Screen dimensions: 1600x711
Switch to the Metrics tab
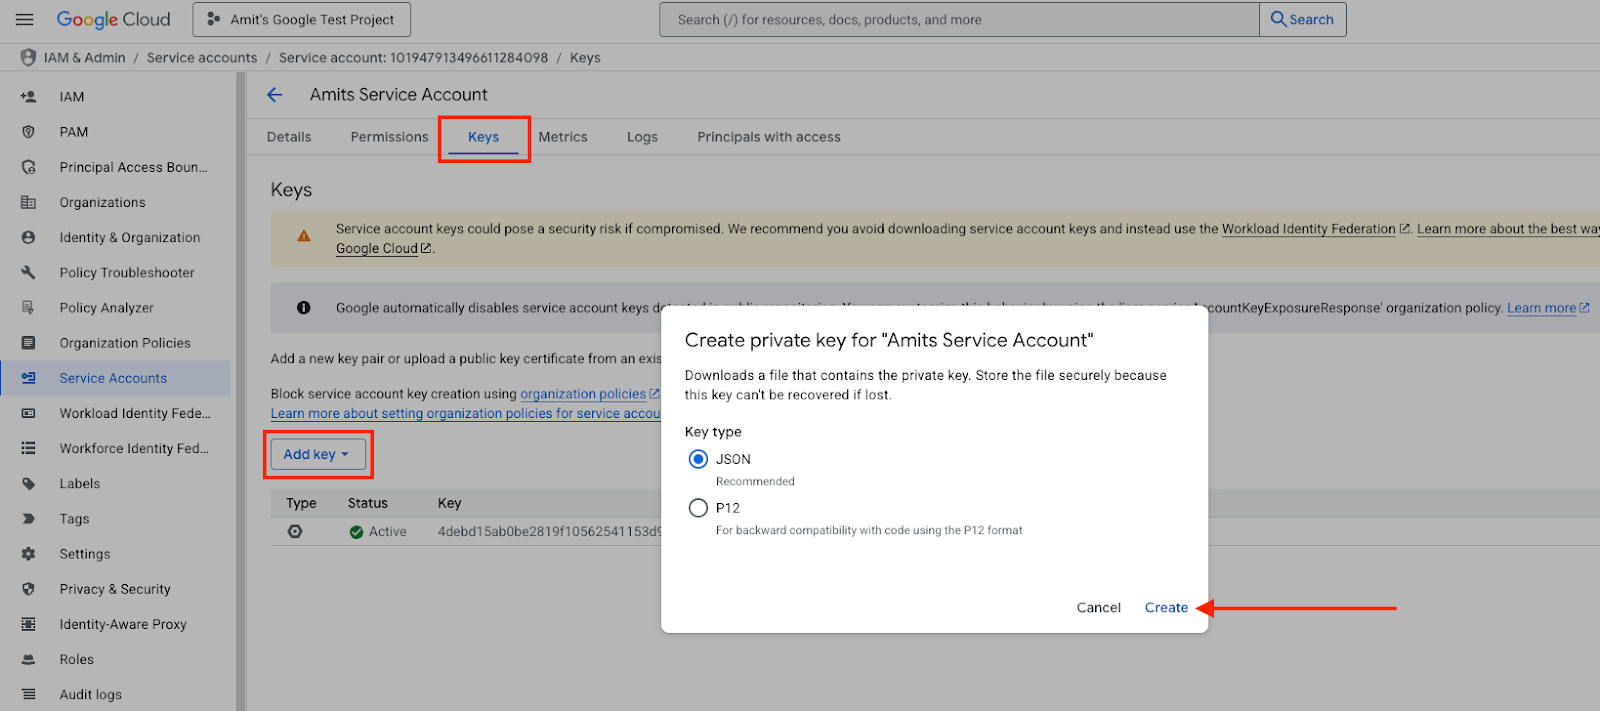click(563, 137)
